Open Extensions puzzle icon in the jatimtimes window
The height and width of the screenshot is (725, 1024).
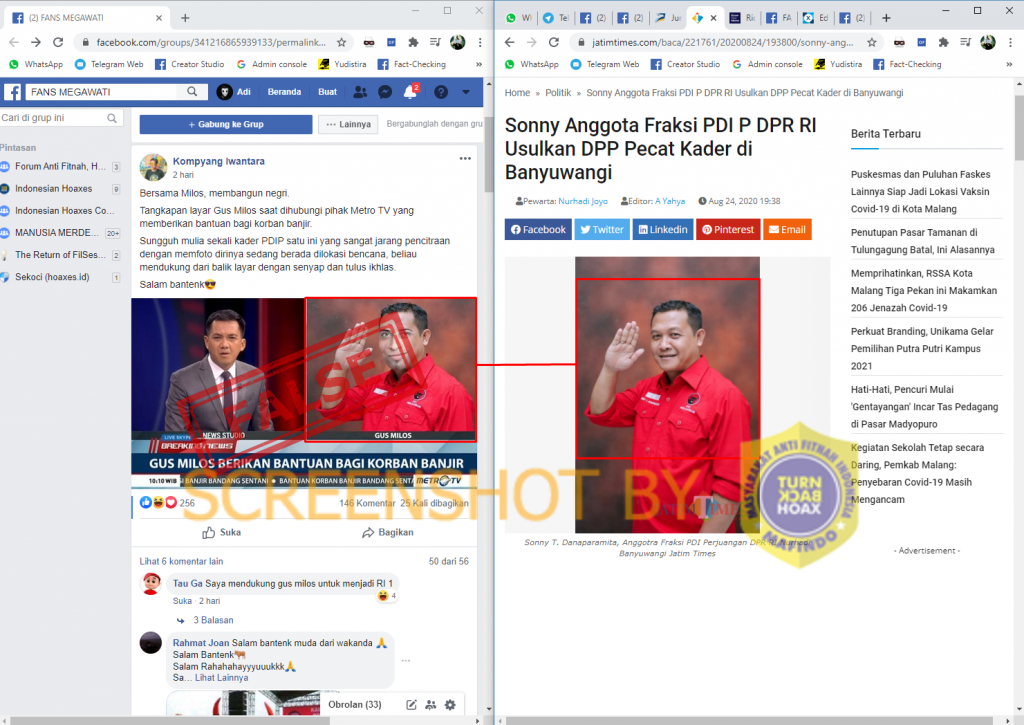pyautogui.click(x=943, y=42)
